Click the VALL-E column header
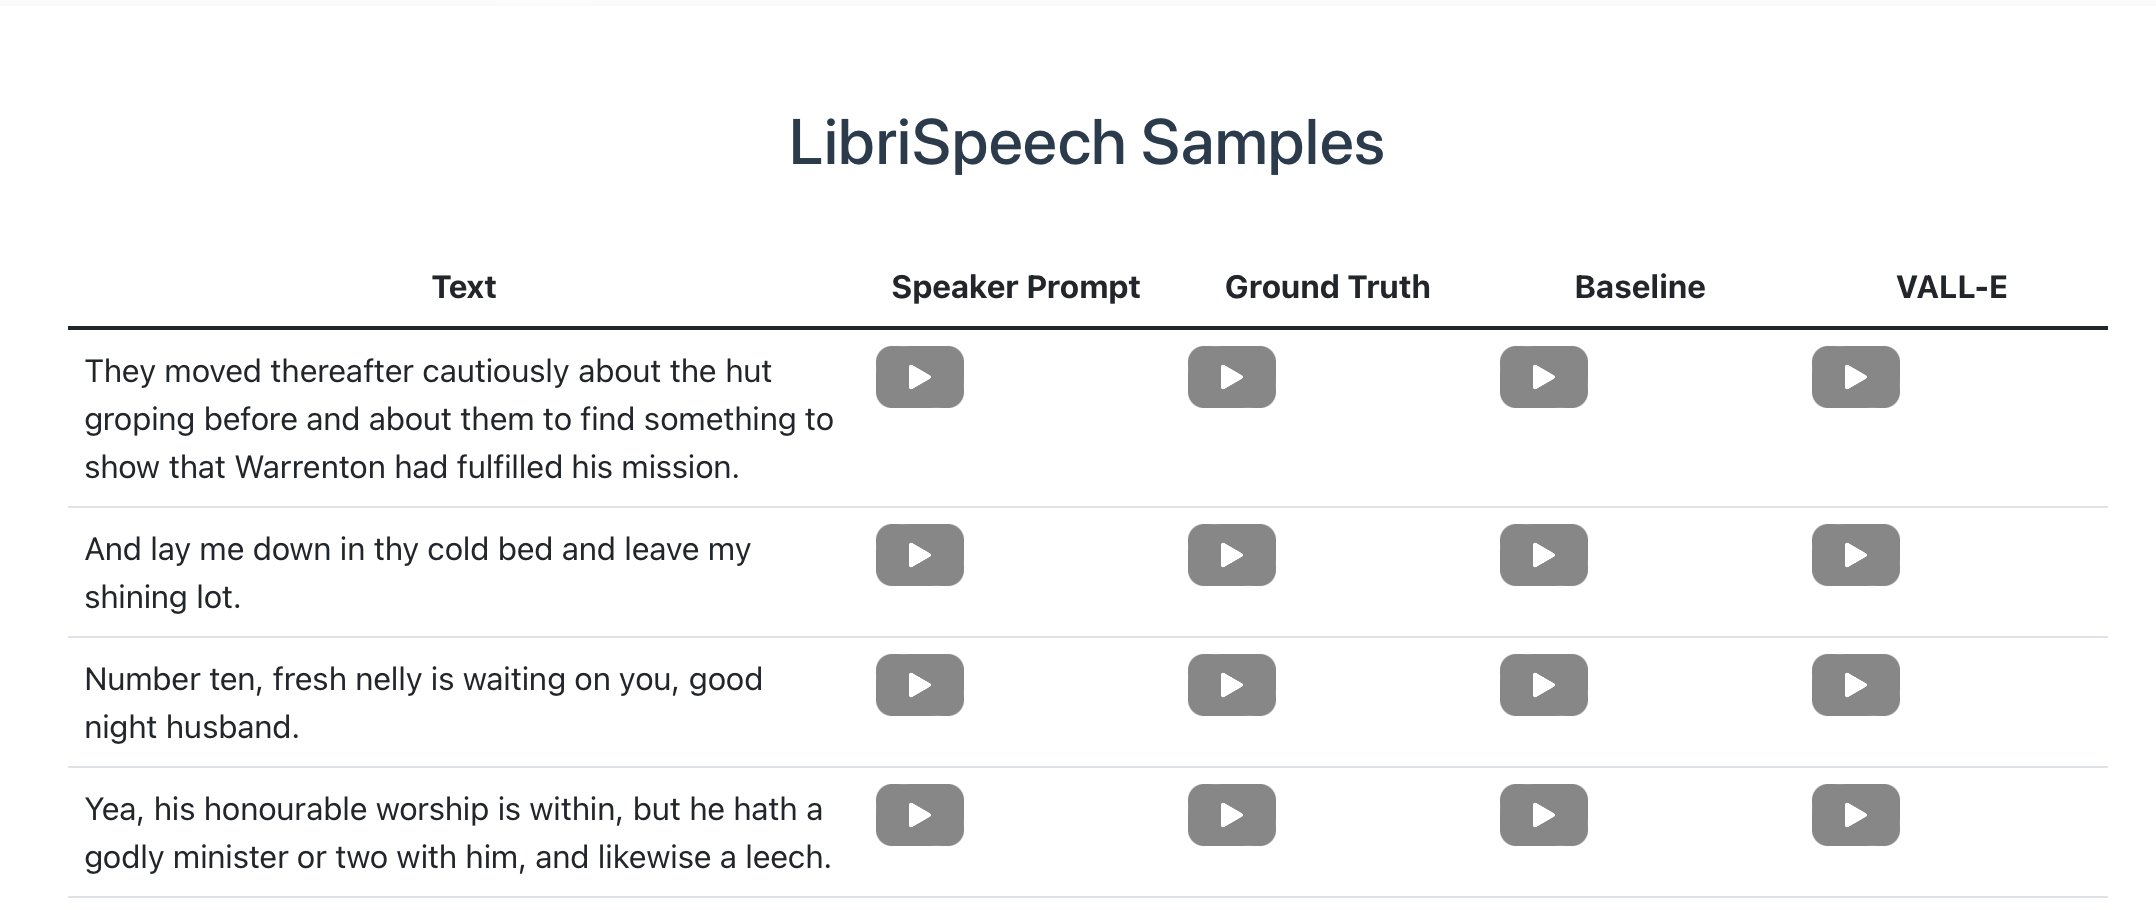The height and width of the screenshot is (910, 2156). click(x=1951, y=287)
